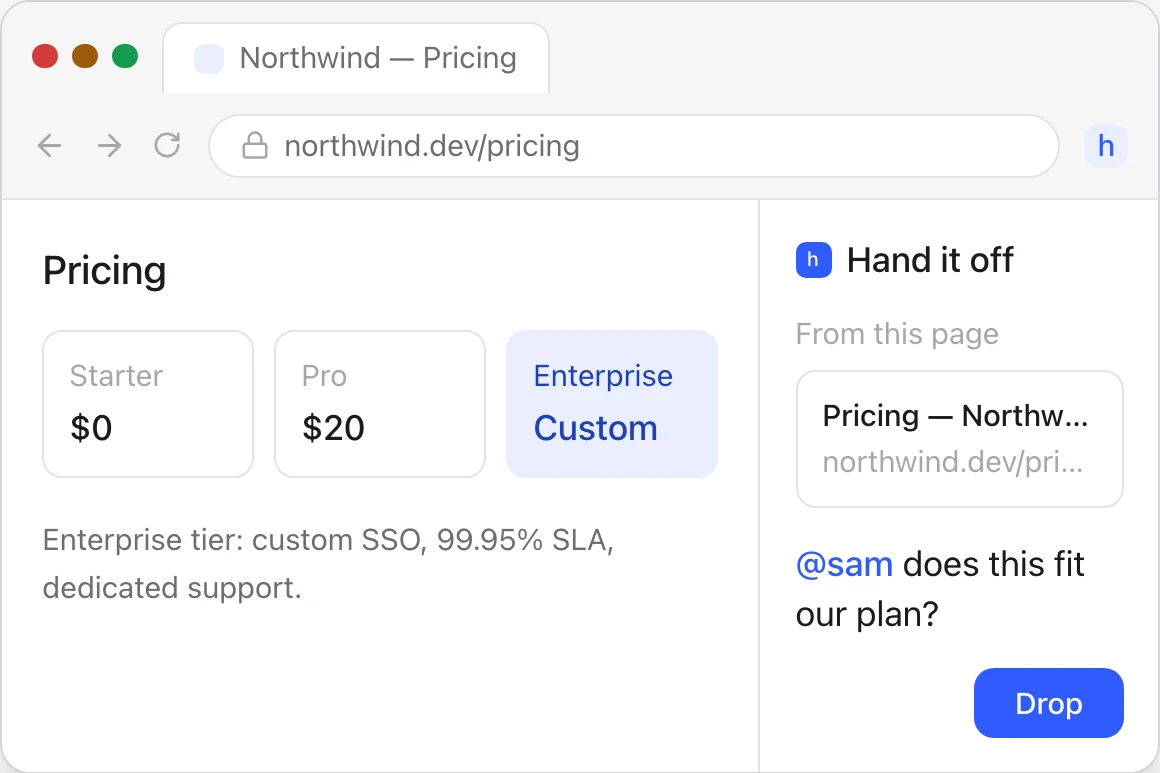Minimize the window with orange button
Viewport: 1160px width, 773px height.
tap(85, 56)
